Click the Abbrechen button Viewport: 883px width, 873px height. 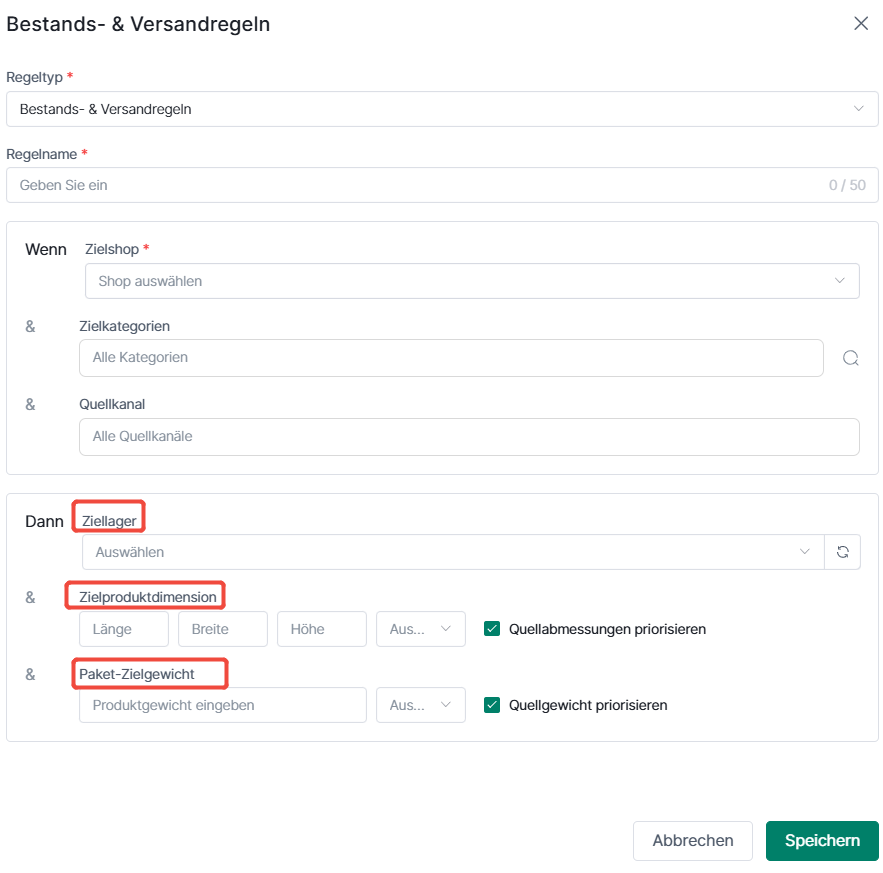[693, 840]
